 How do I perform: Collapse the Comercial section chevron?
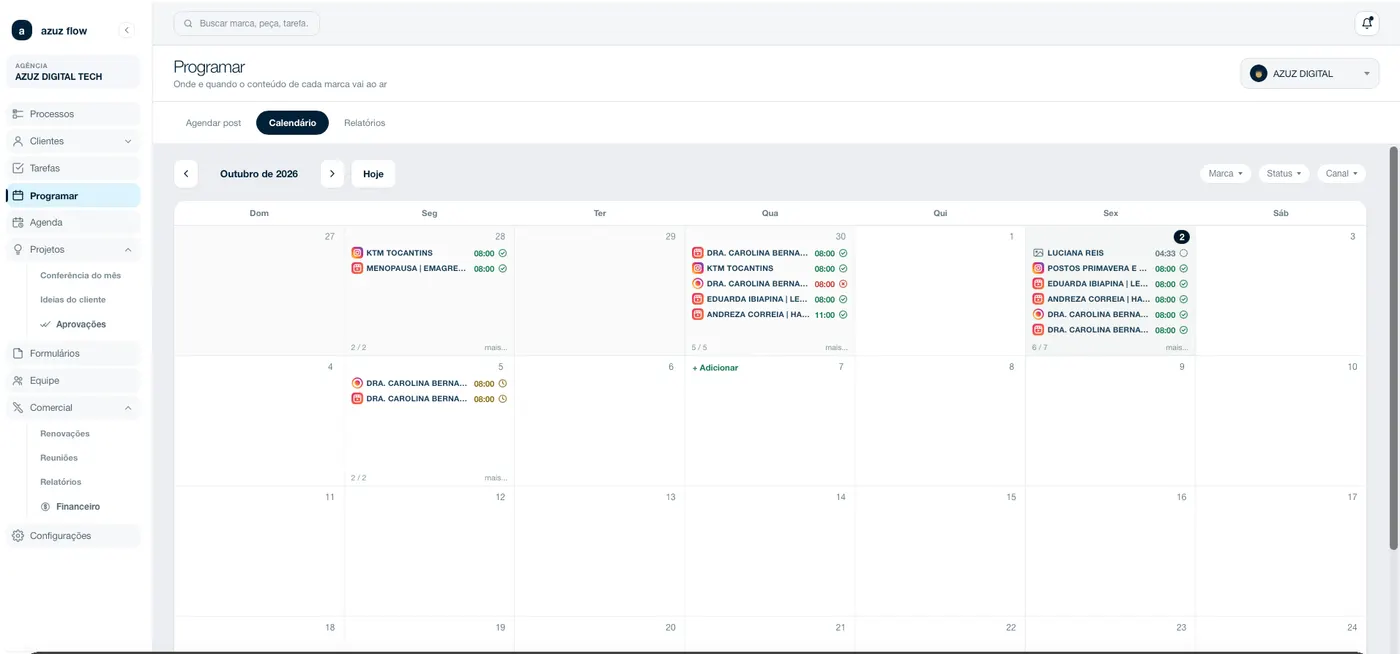128,408
